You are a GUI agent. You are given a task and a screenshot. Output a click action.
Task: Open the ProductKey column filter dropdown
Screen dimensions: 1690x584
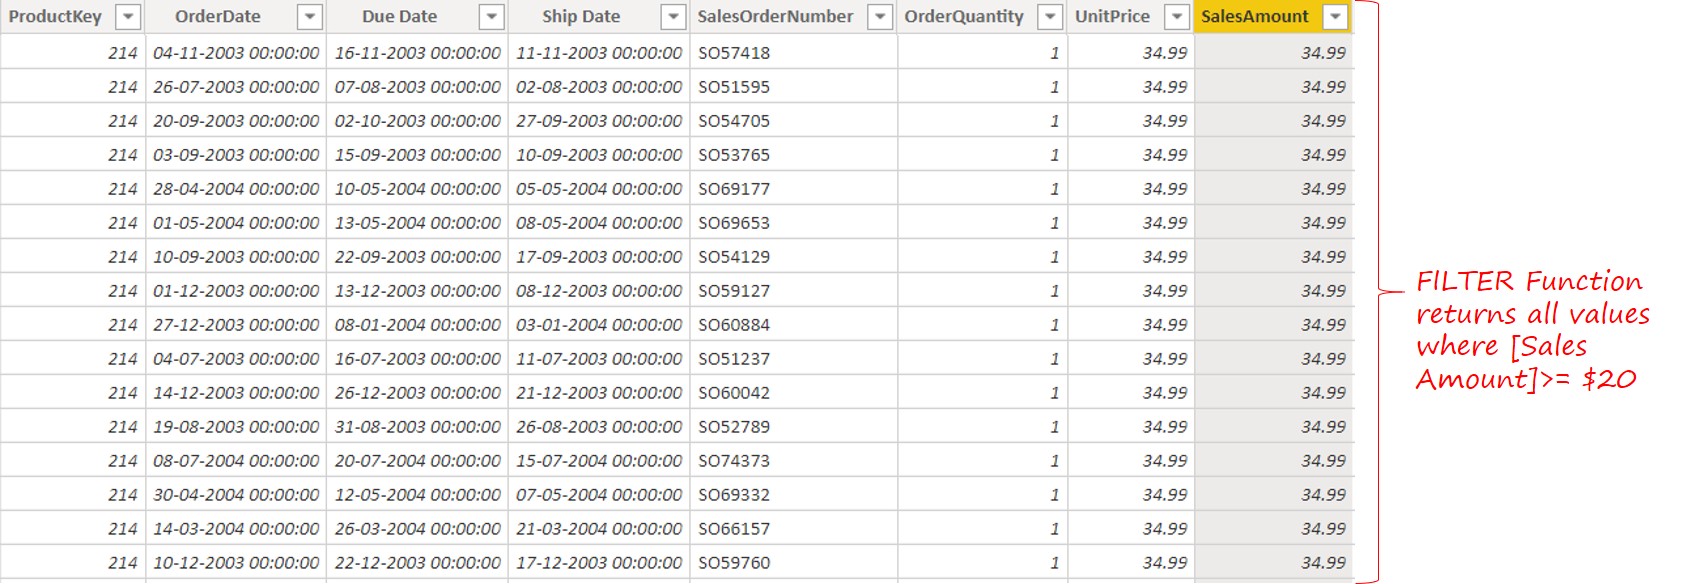click(x=129, y=17)
